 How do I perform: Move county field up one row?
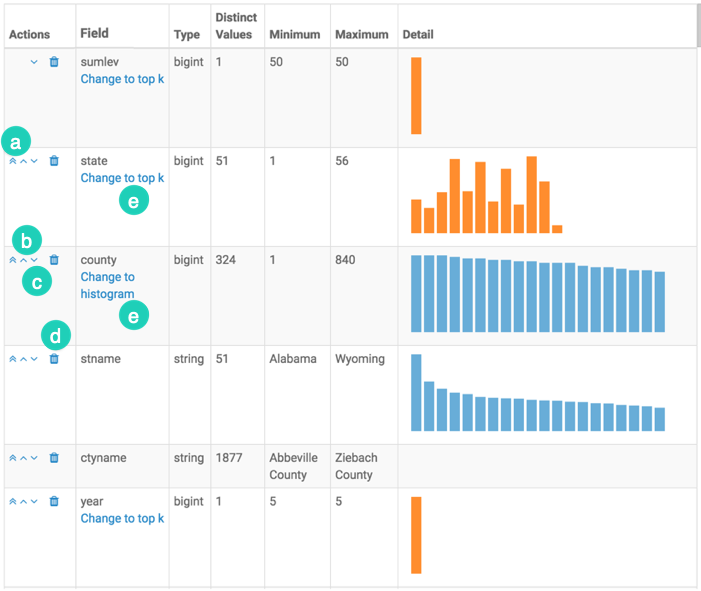pos(23,260)
